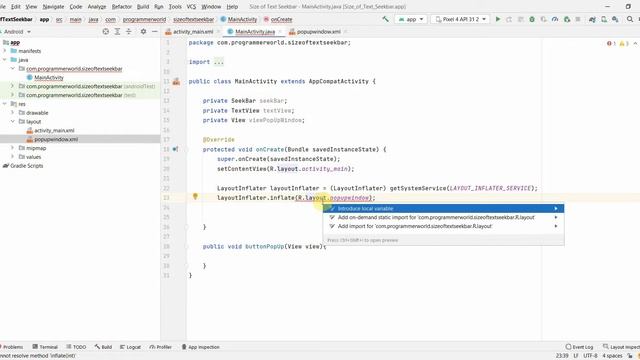This screenshot has height=360, width=640.
Task: Run the app with green play button
Action: pos(498,19)
